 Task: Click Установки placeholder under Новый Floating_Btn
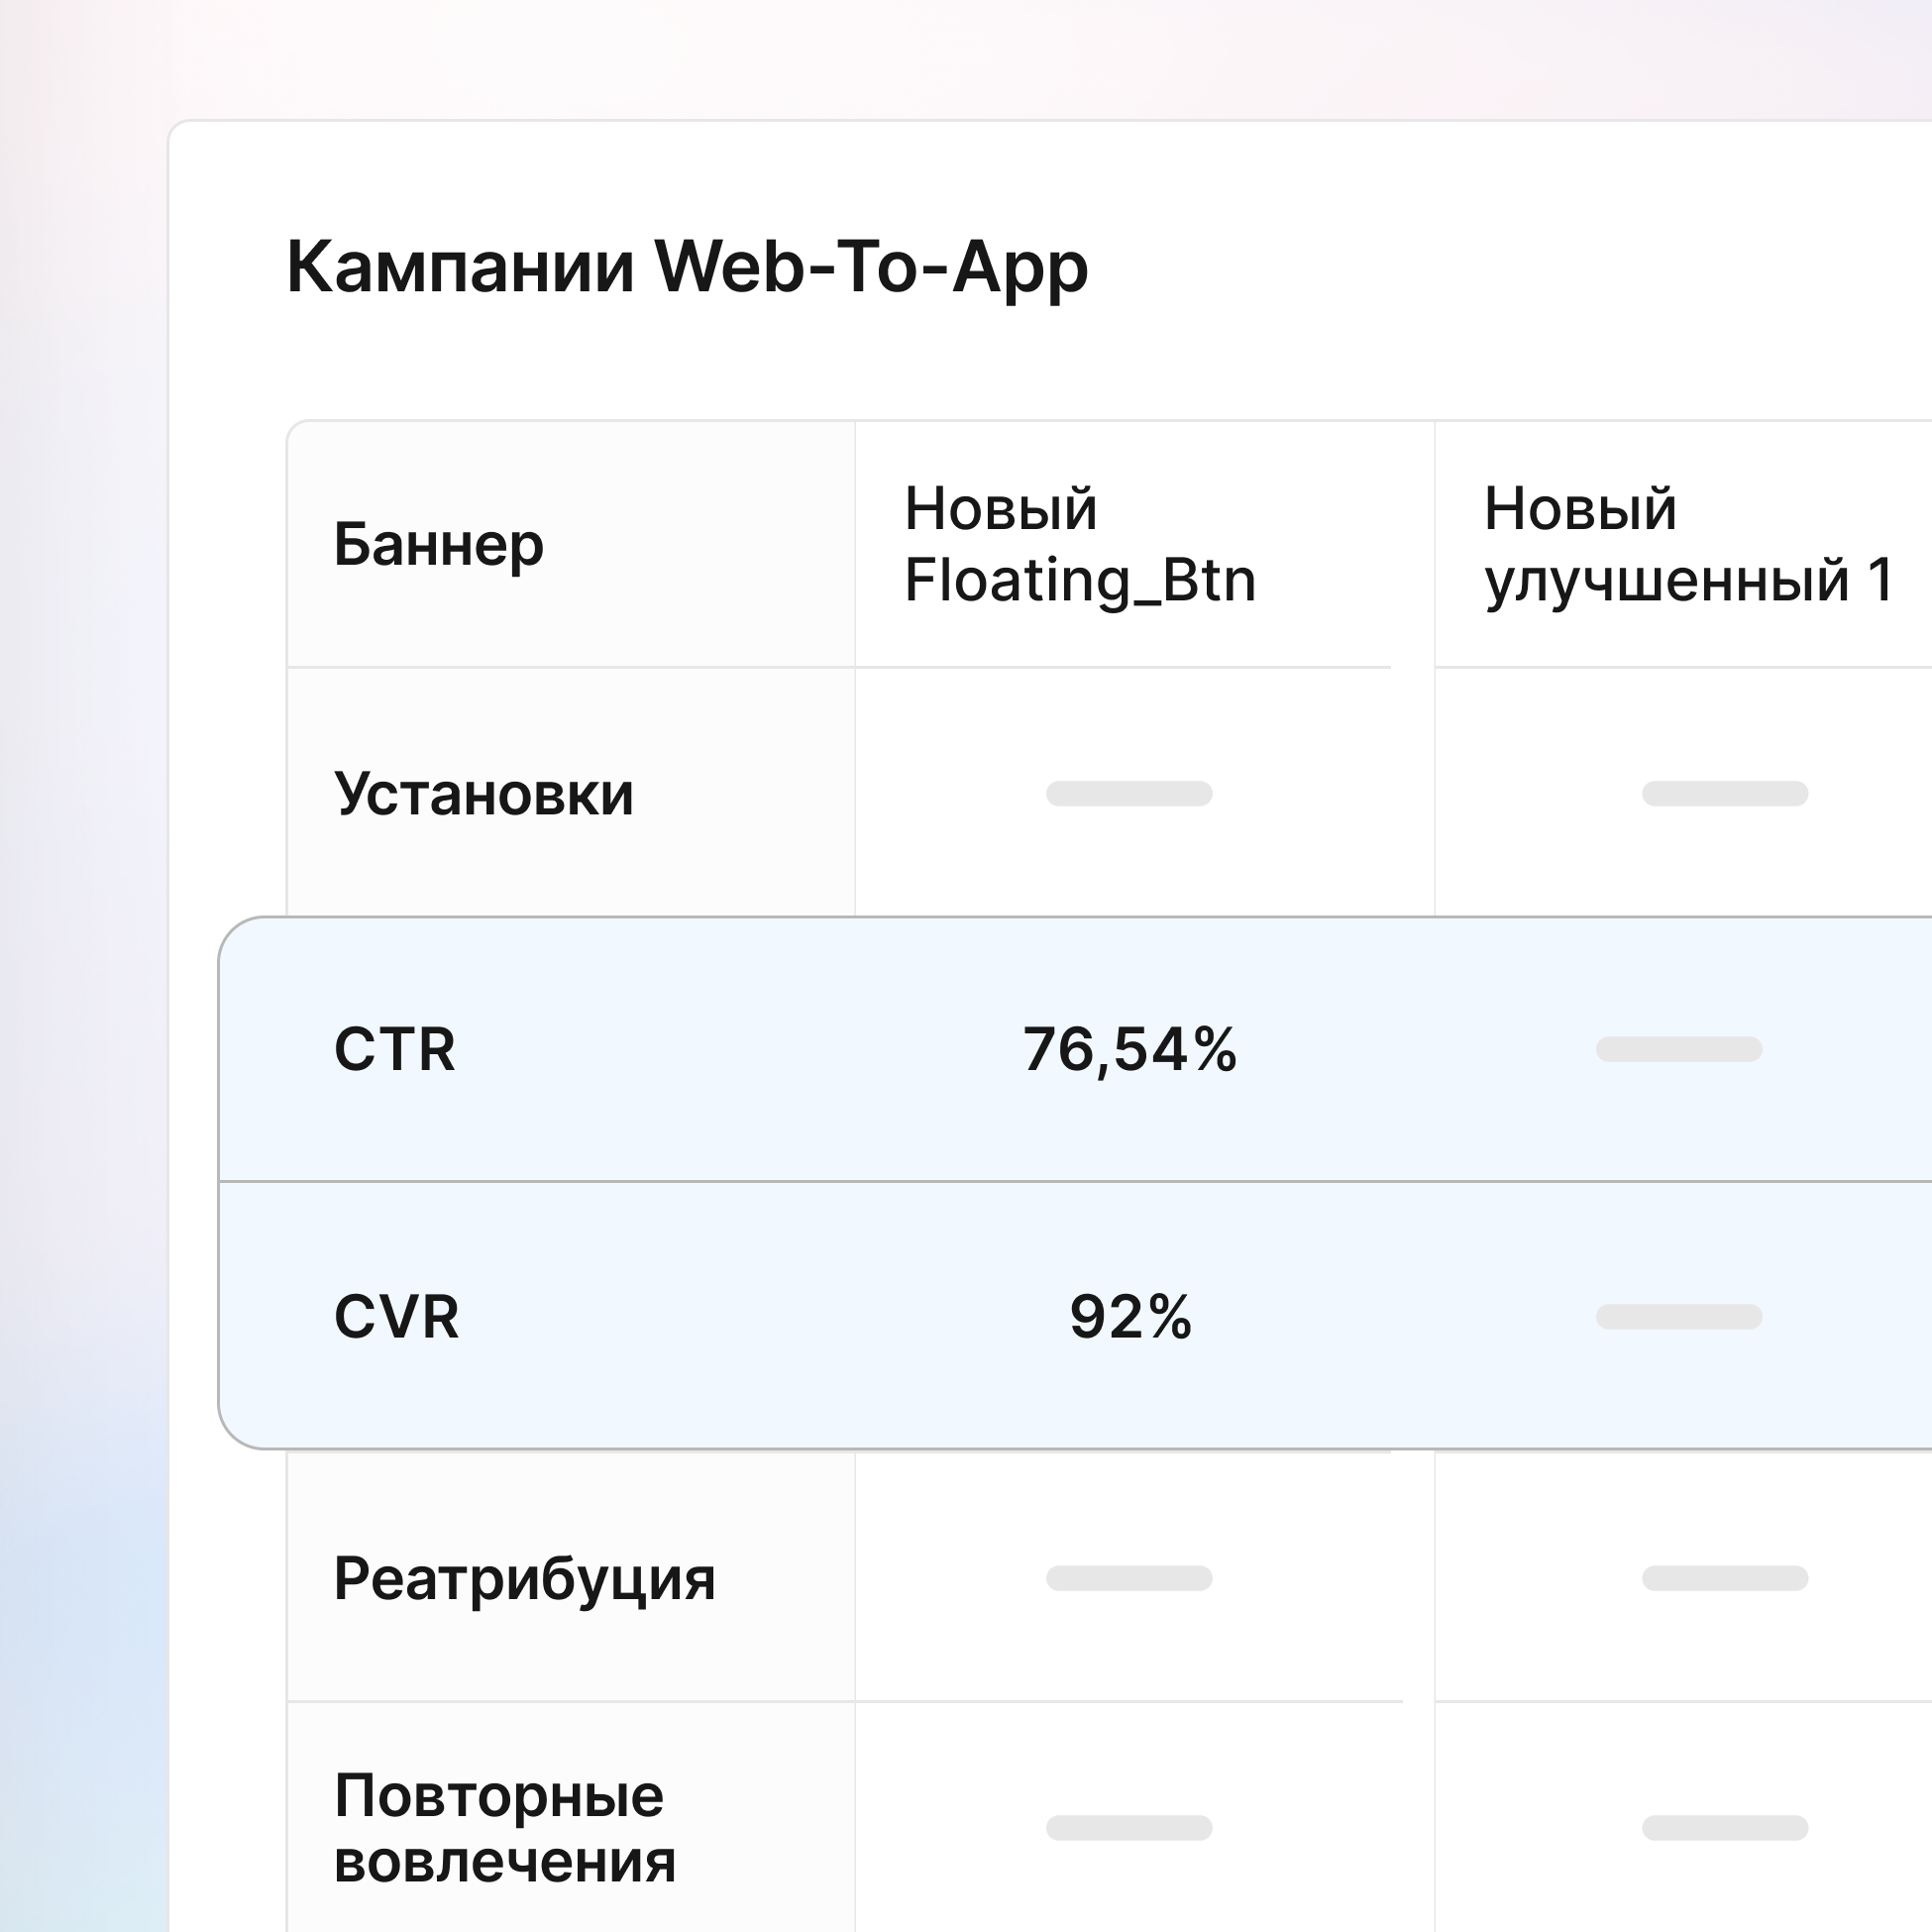point(1129,794)
